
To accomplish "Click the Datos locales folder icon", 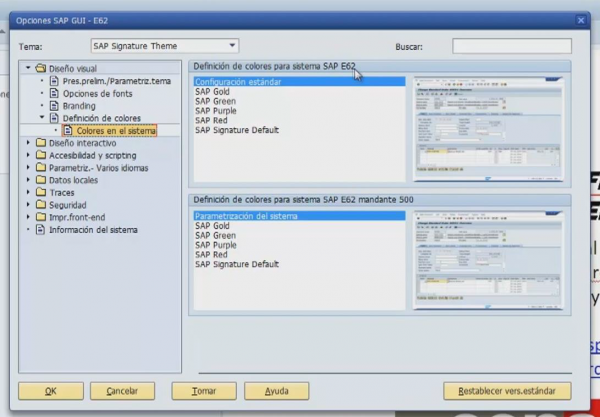I will point(41,180).
